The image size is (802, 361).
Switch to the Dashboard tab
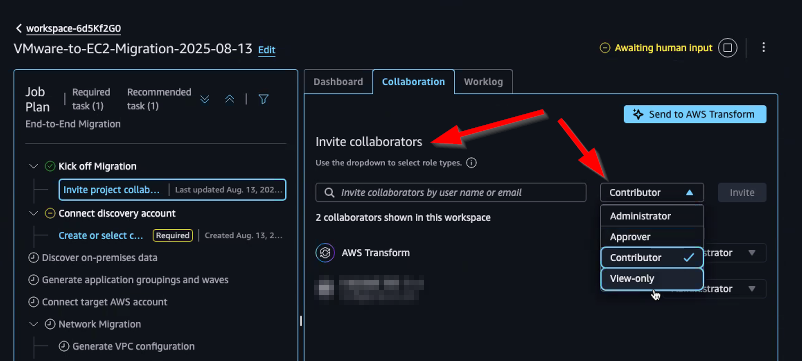(x=338, y=82)
